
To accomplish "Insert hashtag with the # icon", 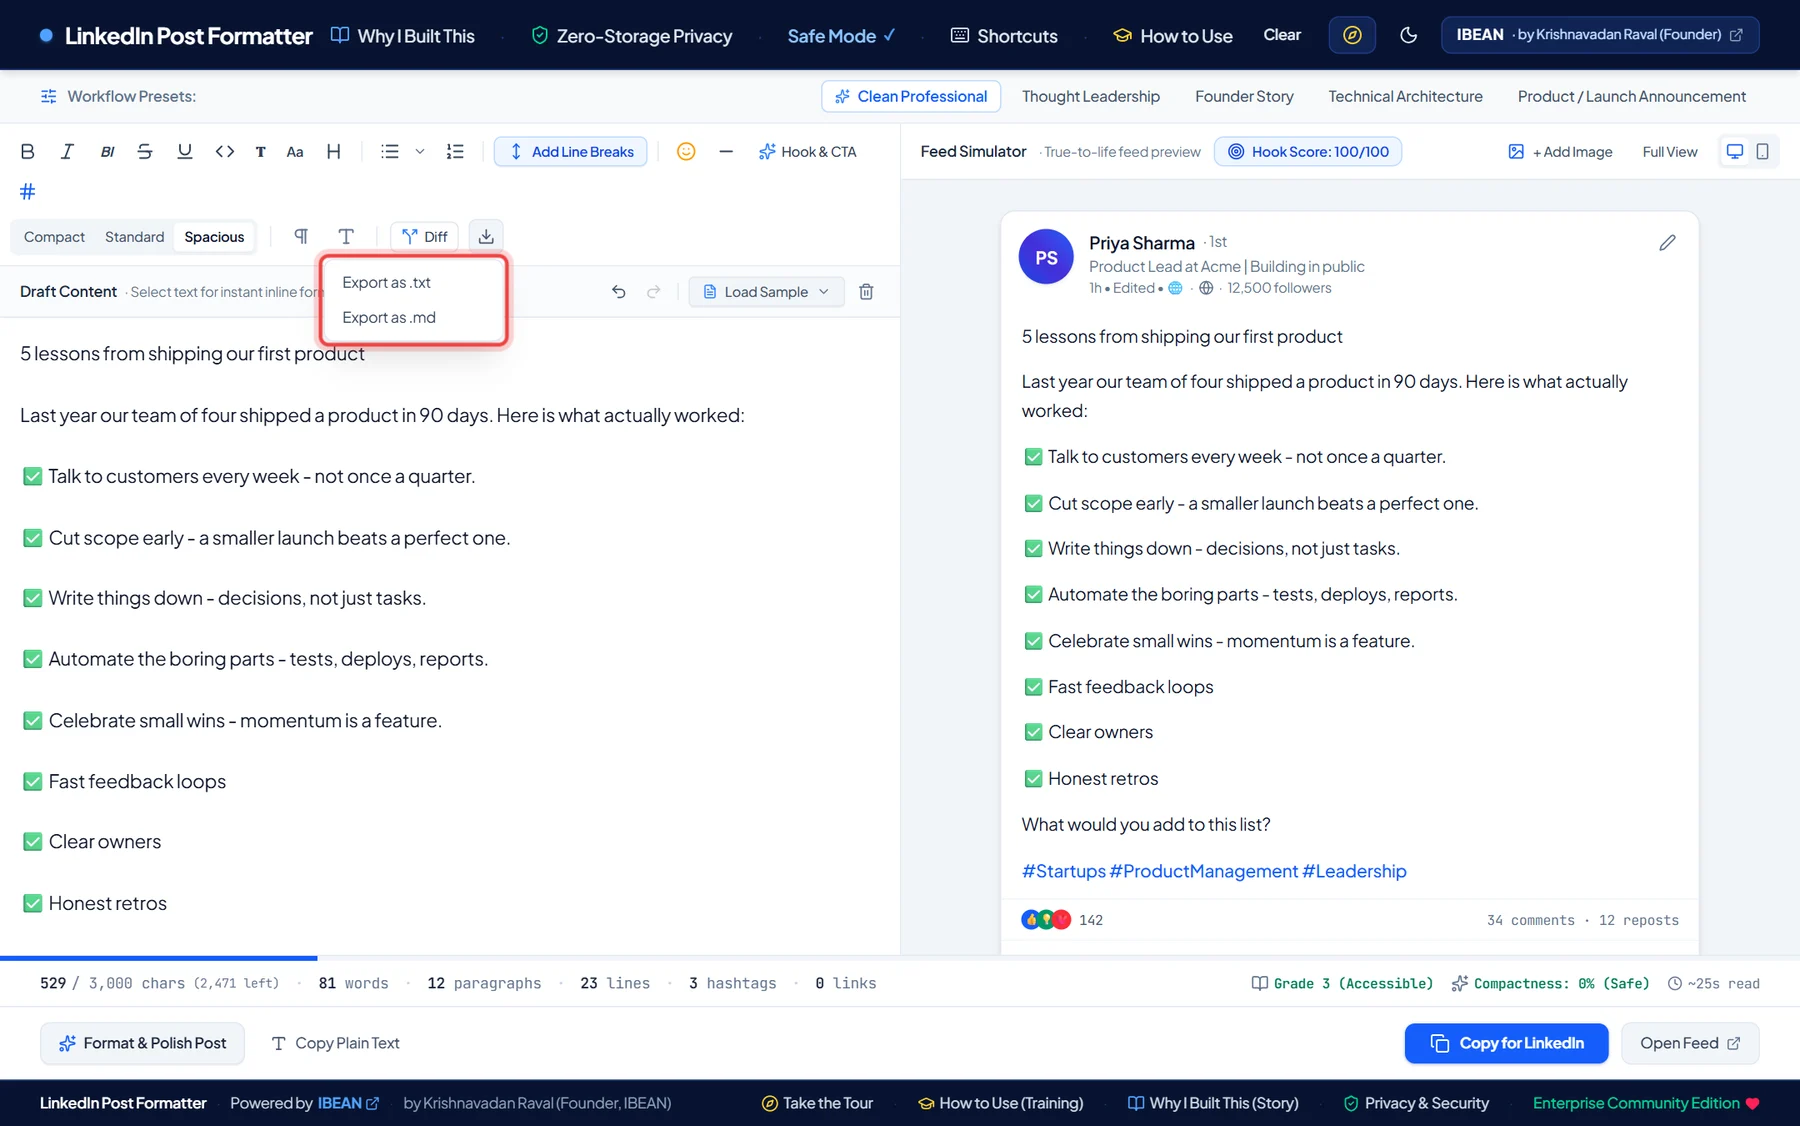I will (x=28, y=191).
